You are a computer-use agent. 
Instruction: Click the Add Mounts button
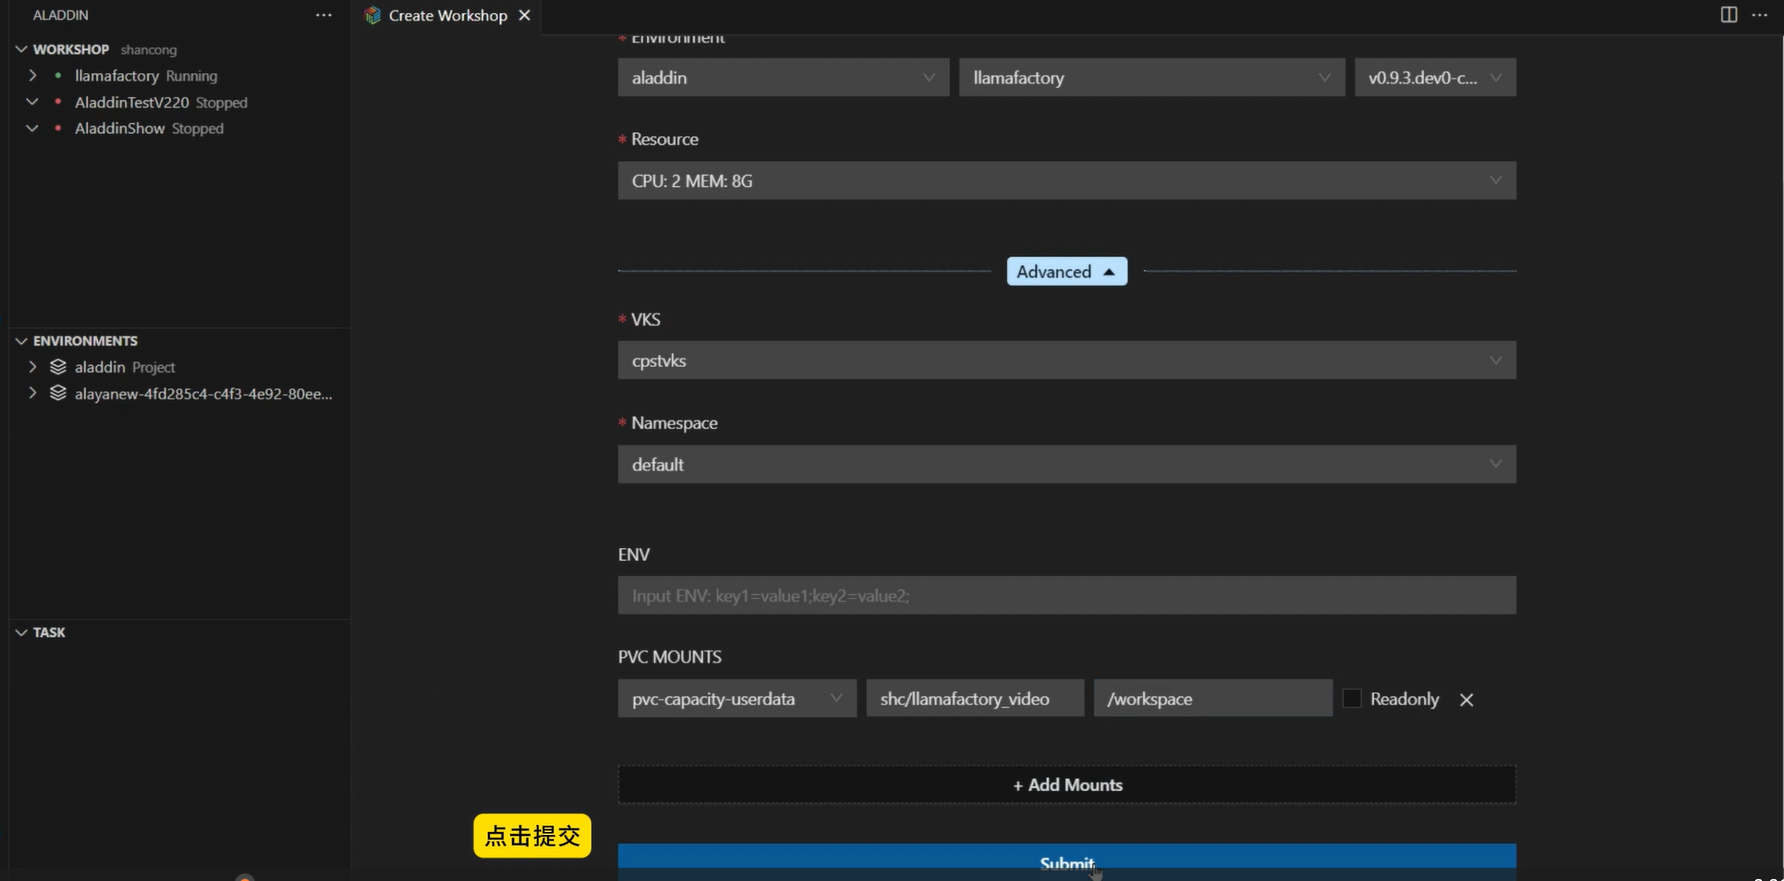(x=1067, y=785)
